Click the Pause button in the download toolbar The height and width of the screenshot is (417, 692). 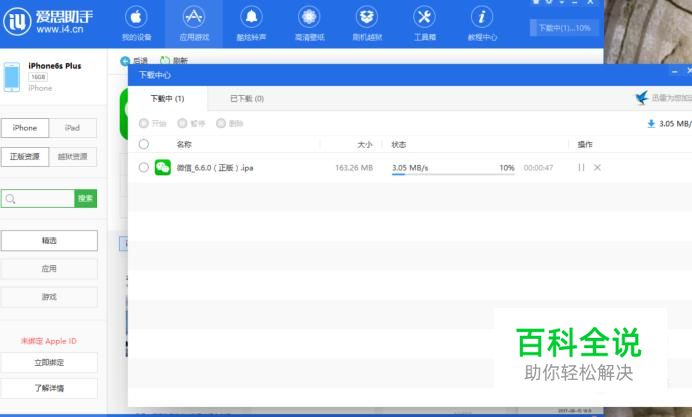click(191, 124)
